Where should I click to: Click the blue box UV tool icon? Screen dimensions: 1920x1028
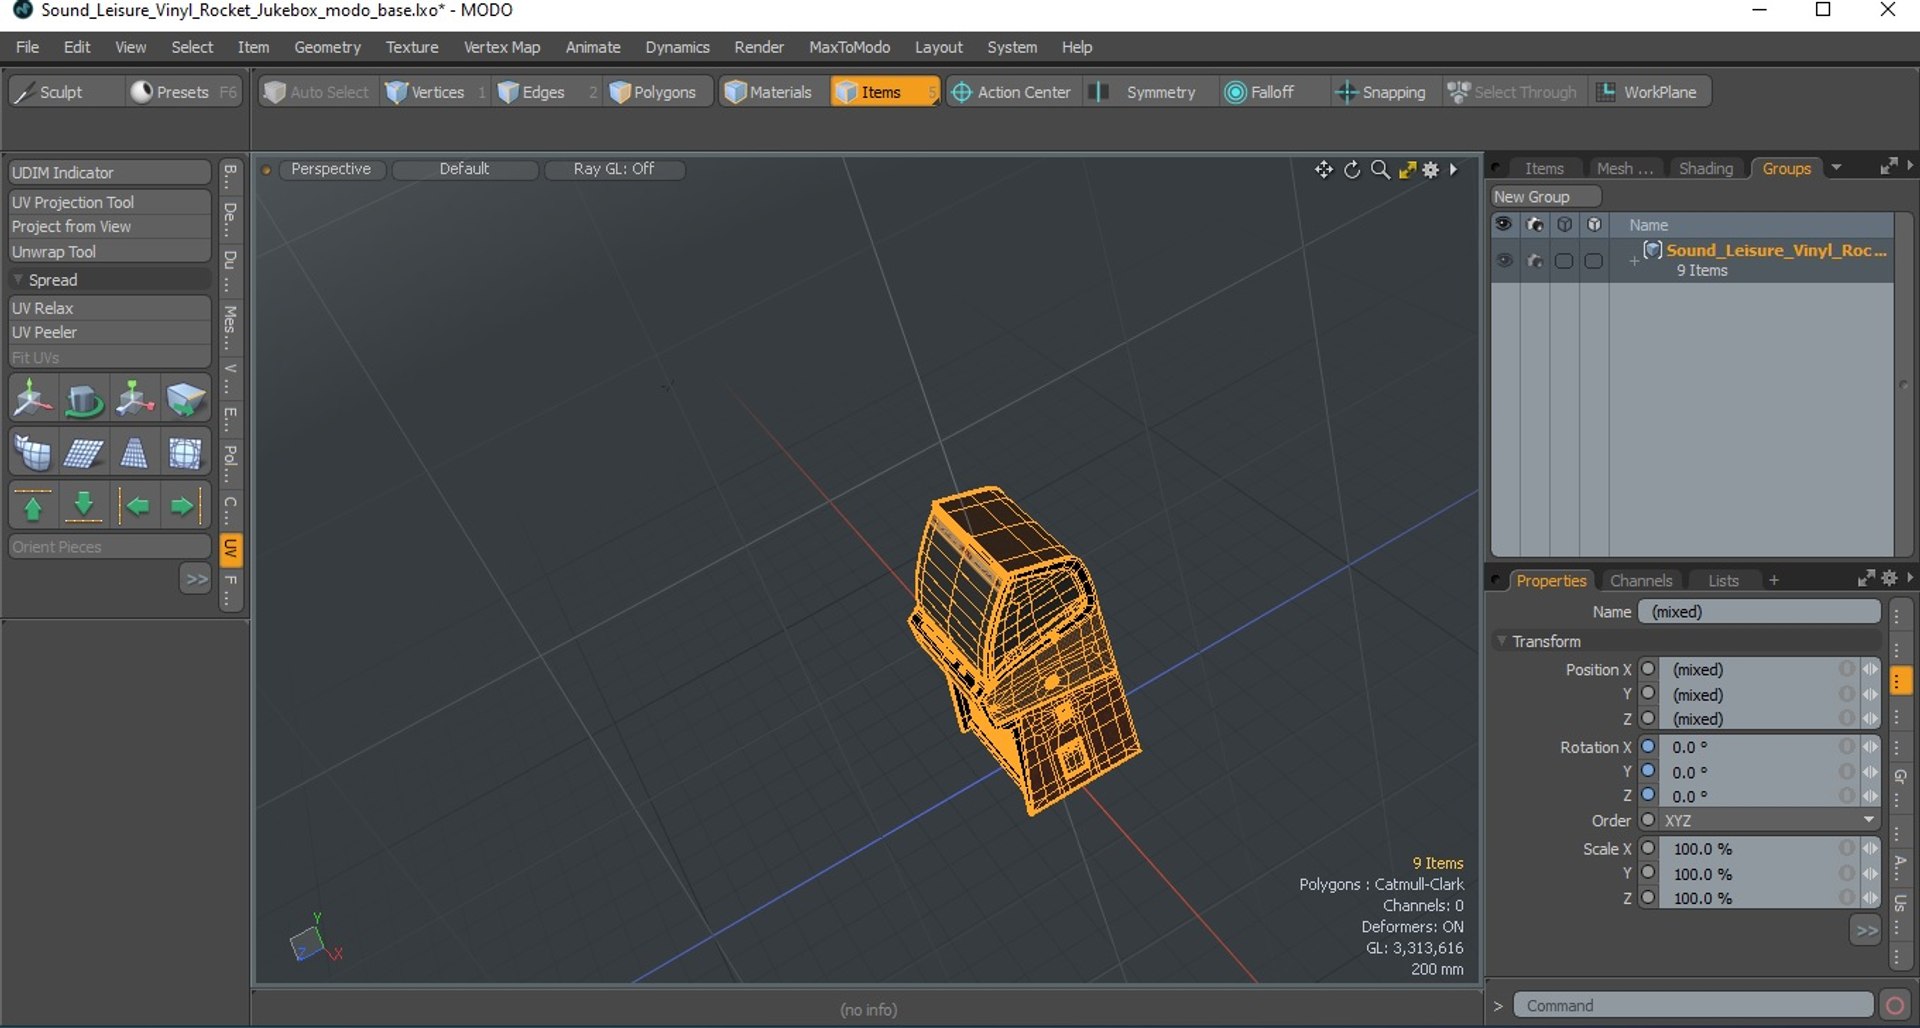click(x=185, y=400)
